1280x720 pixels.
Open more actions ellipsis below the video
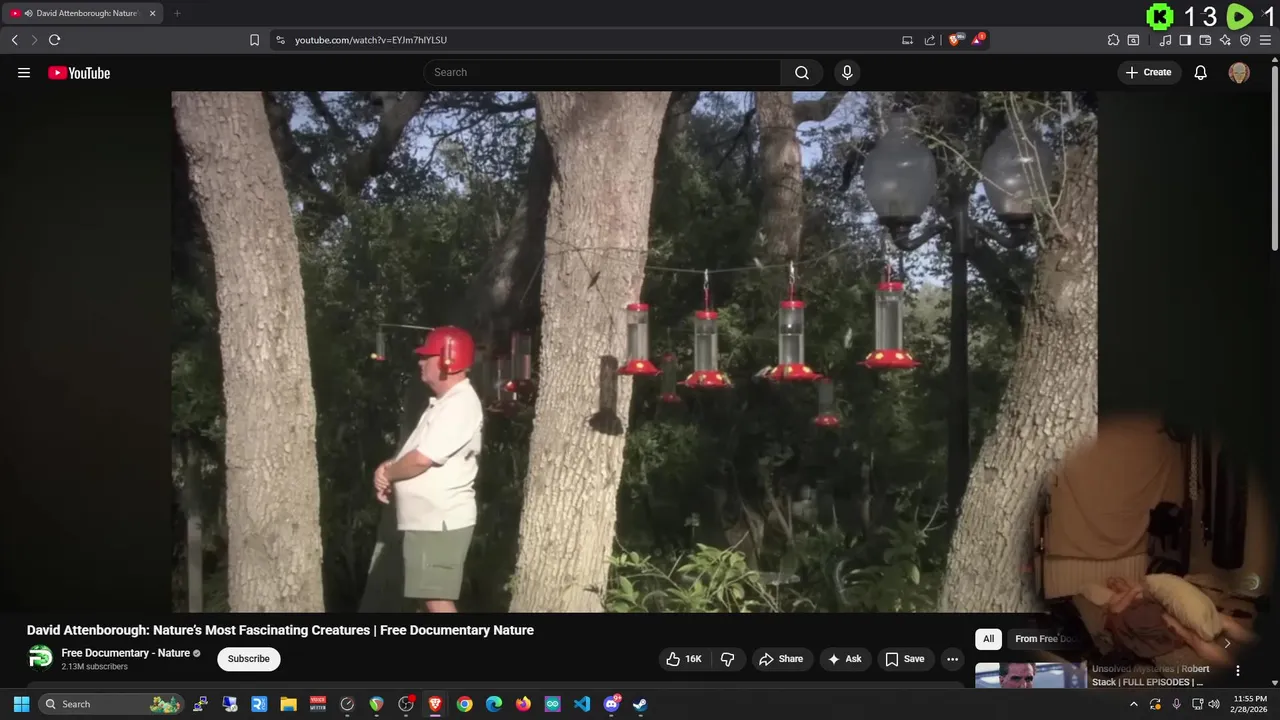[952, 659]
